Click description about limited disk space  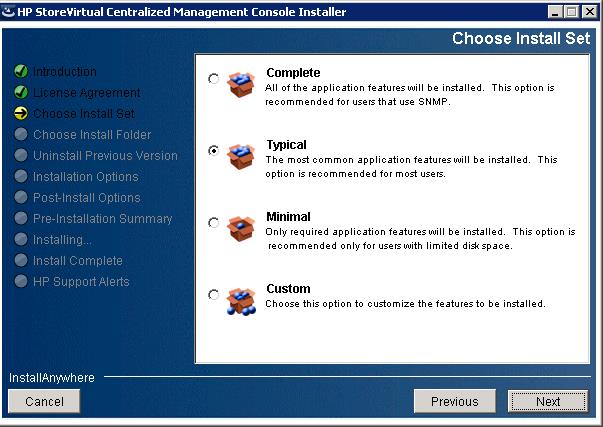pyautogui.click(x=420, y=239)
